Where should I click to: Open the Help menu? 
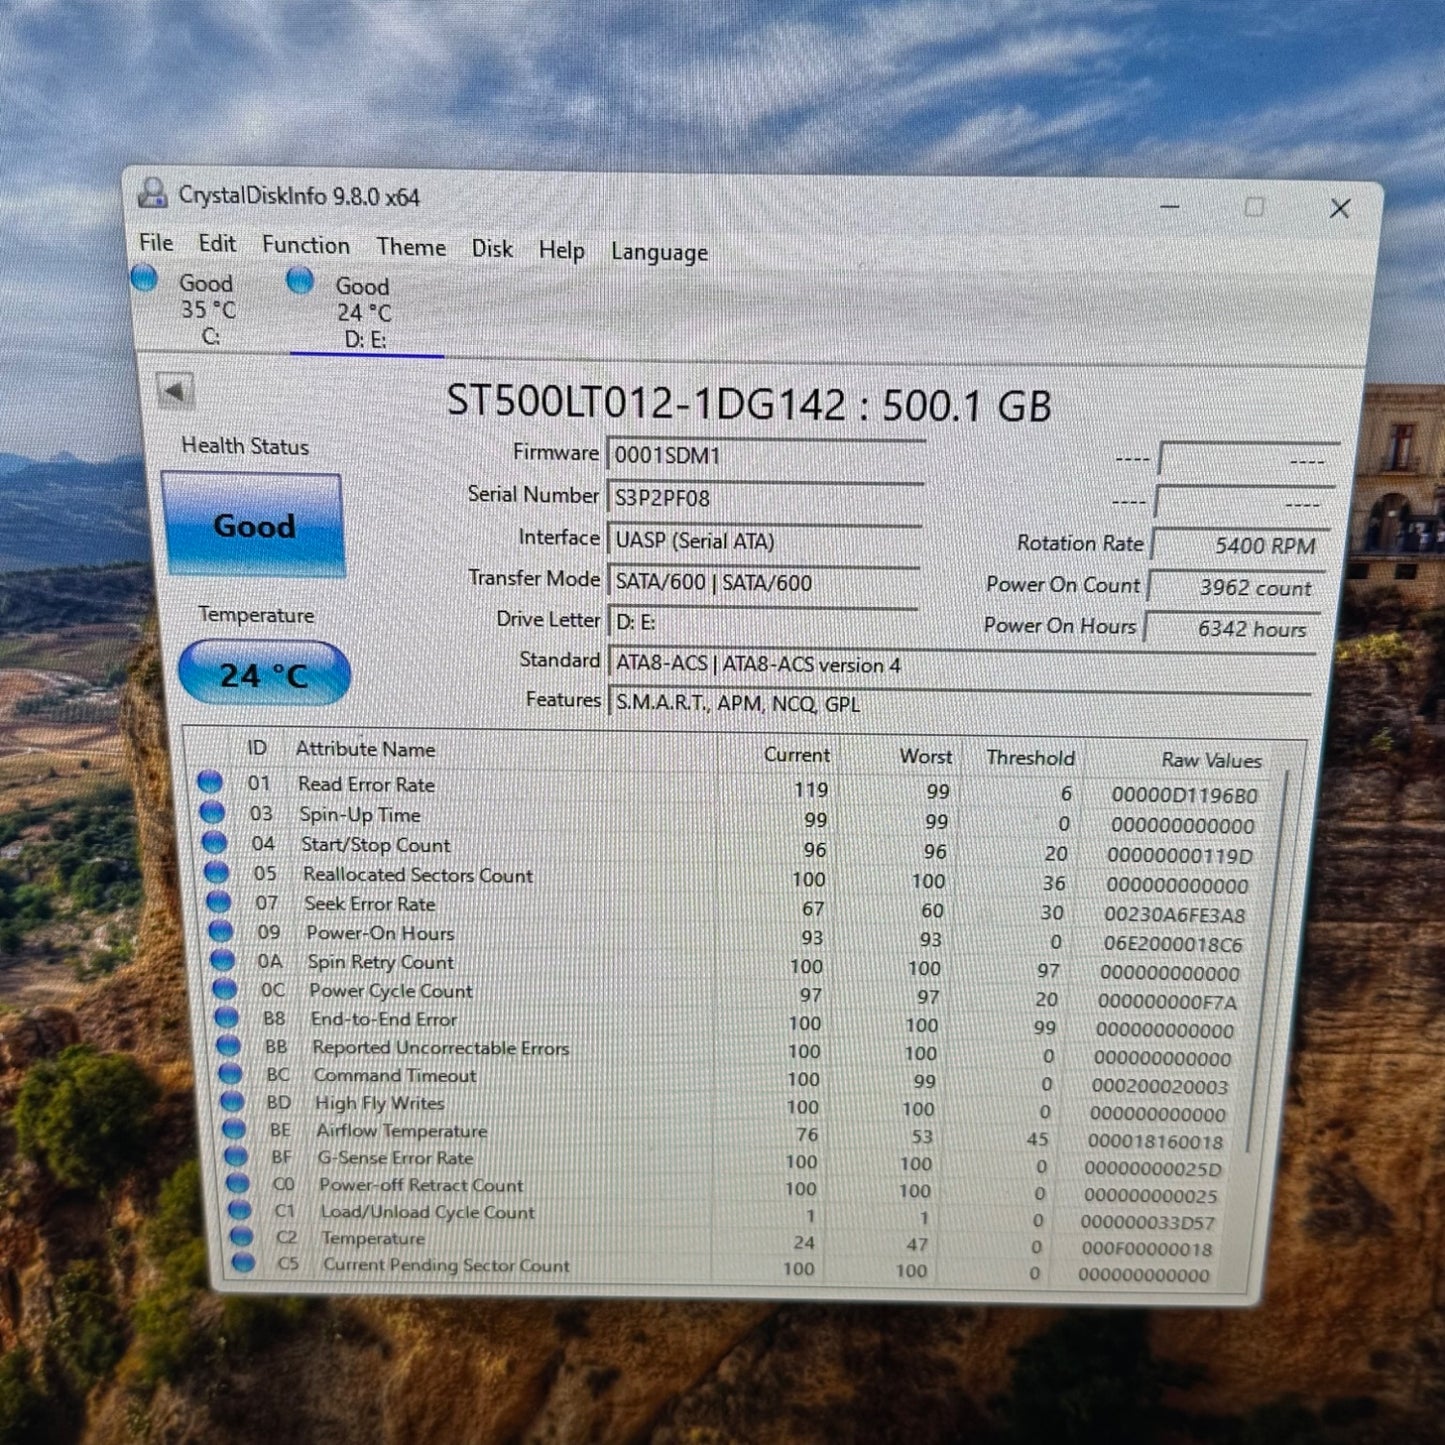coord(561,250)
